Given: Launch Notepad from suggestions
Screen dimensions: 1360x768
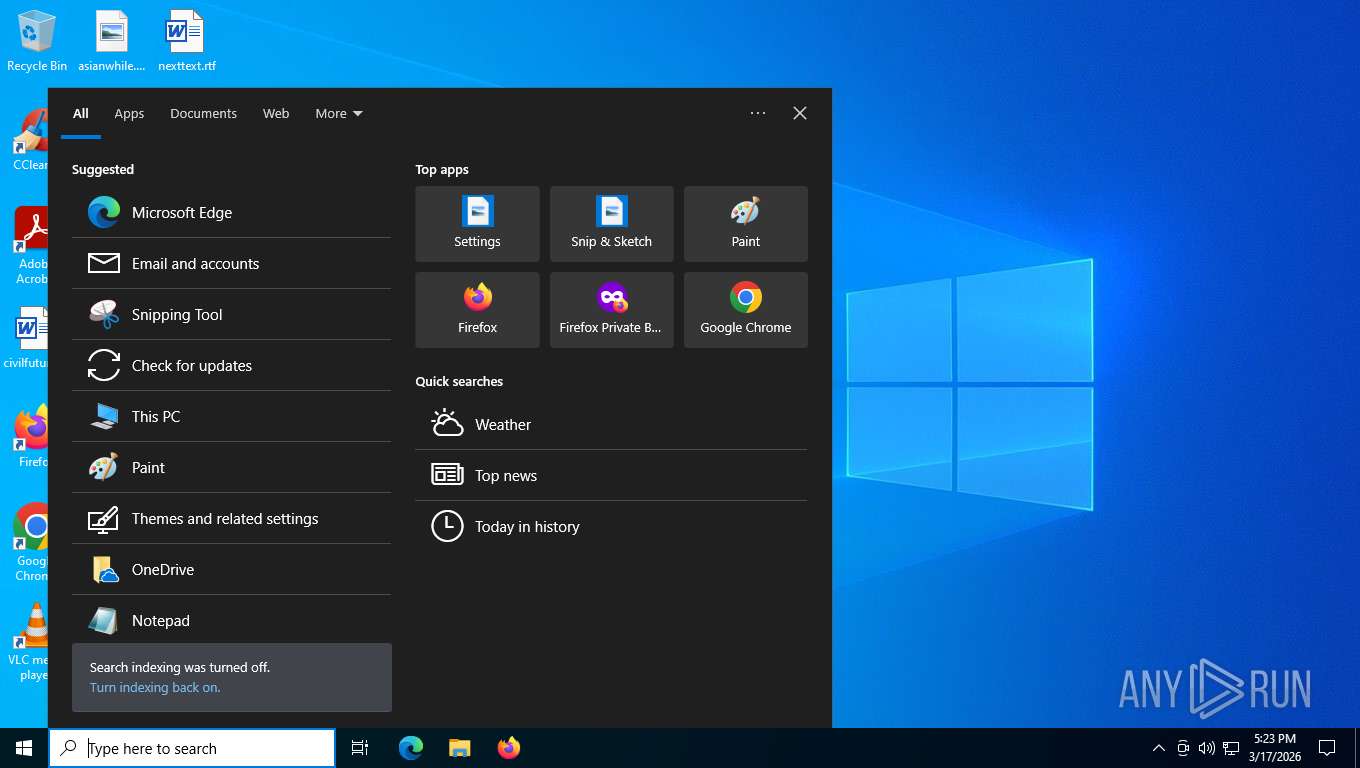Looking at the screenshot, I should pyautogui.click(x=231, y=619).
